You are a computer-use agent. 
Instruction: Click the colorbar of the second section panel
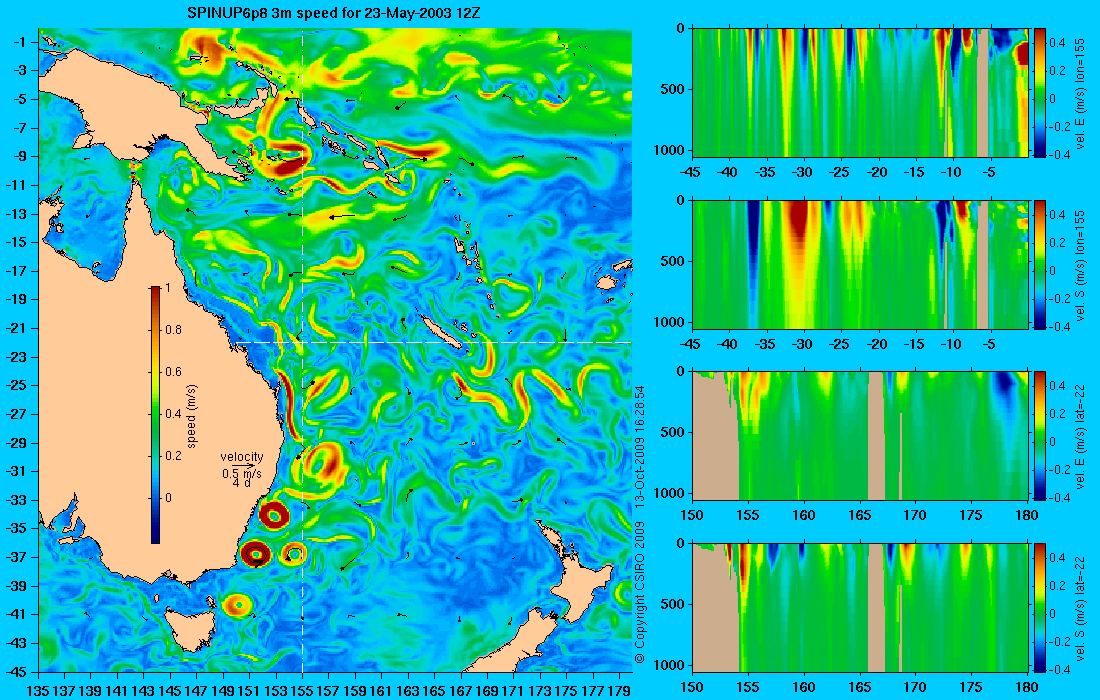point(1040,264)
